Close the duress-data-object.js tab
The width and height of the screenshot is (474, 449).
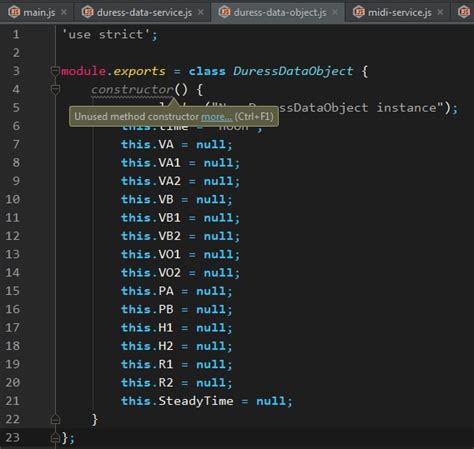[335, 12]
